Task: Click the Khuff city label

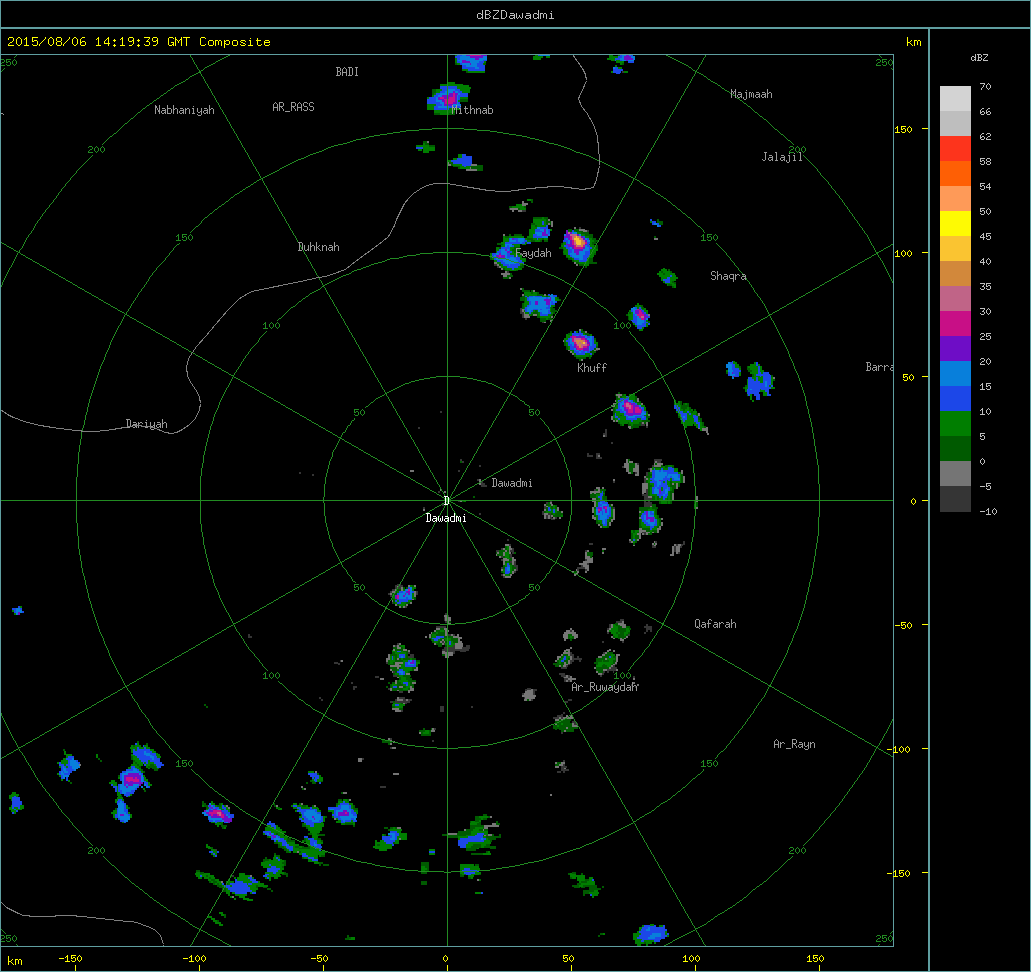Action: (591, 368)
